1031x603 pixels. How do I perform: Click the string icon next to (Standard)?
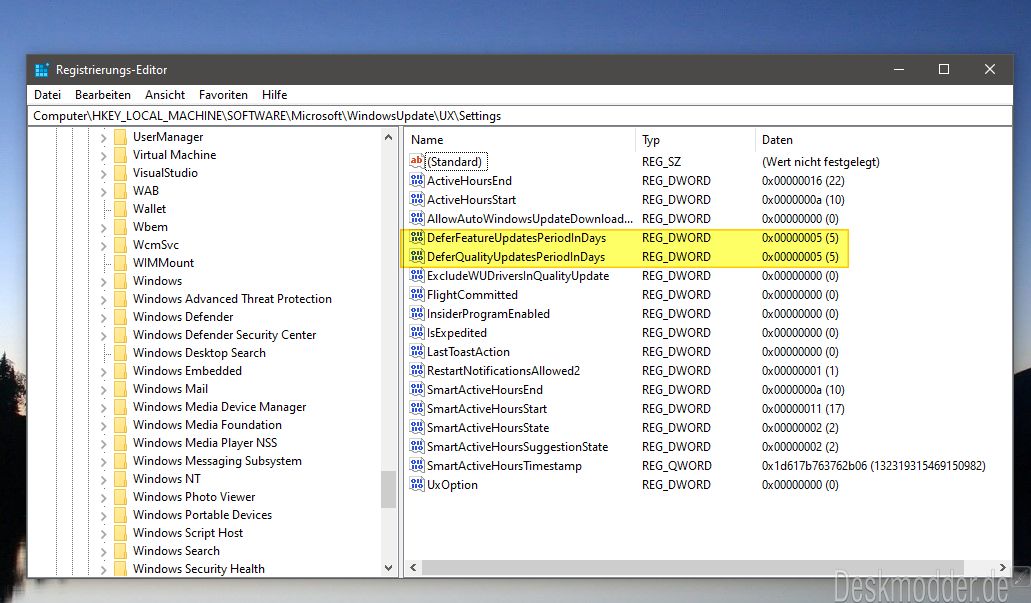pyautogui.click(x=417, y=161)
